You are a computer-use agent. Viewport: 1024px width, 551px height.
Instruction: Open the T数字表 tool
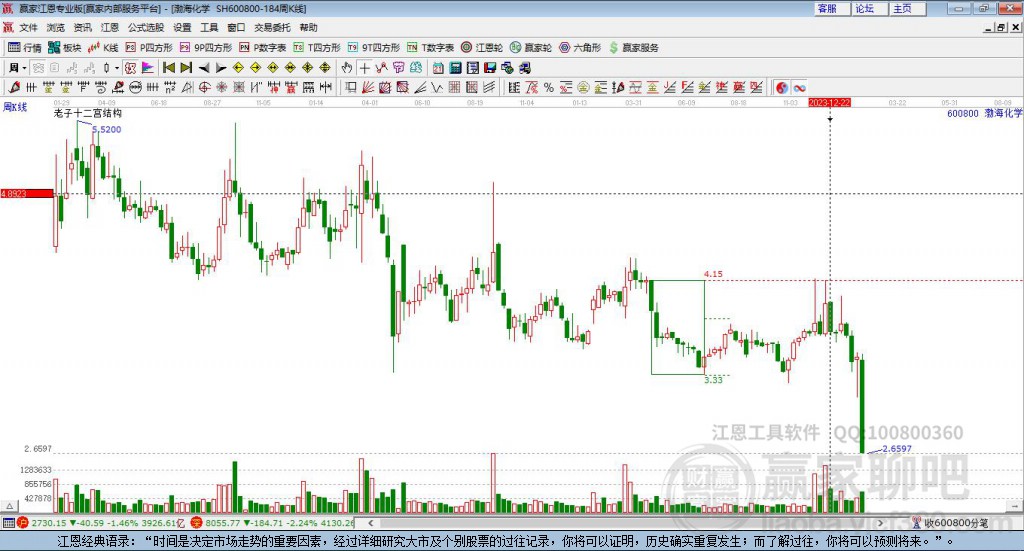pyautogui.click(x=430, y=48)
